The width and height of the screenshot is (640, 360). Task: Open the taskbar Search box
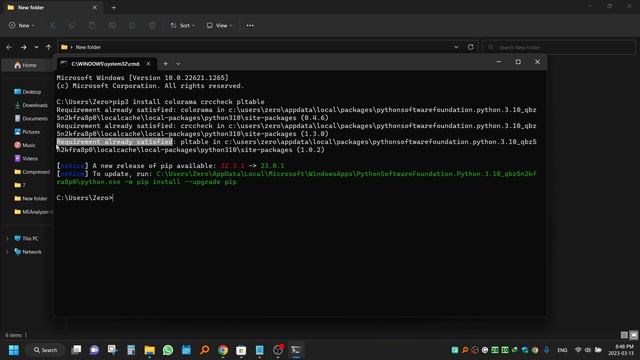point(46,350)
